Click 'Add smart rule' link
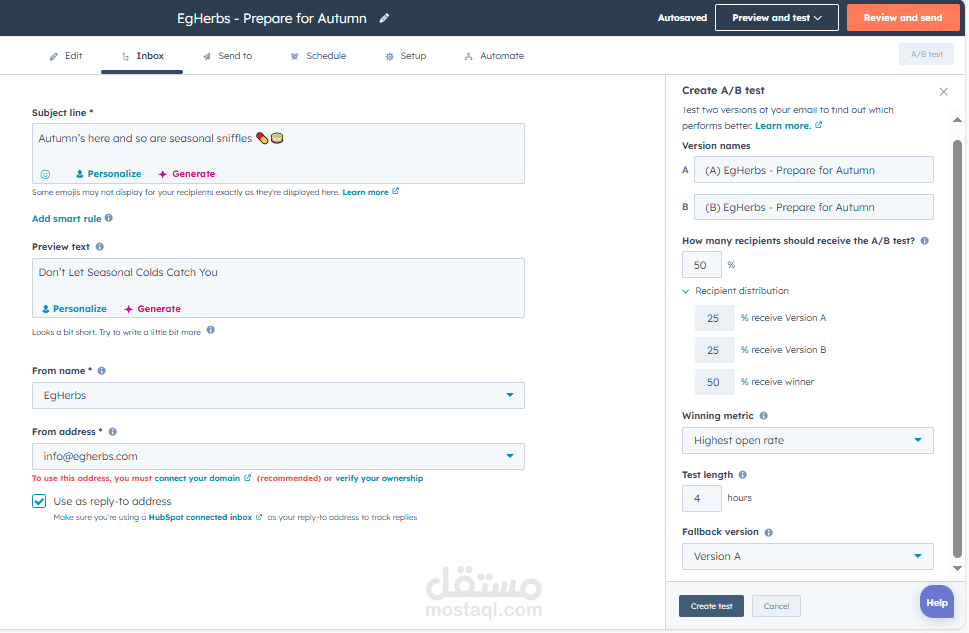 click(67, 218)
